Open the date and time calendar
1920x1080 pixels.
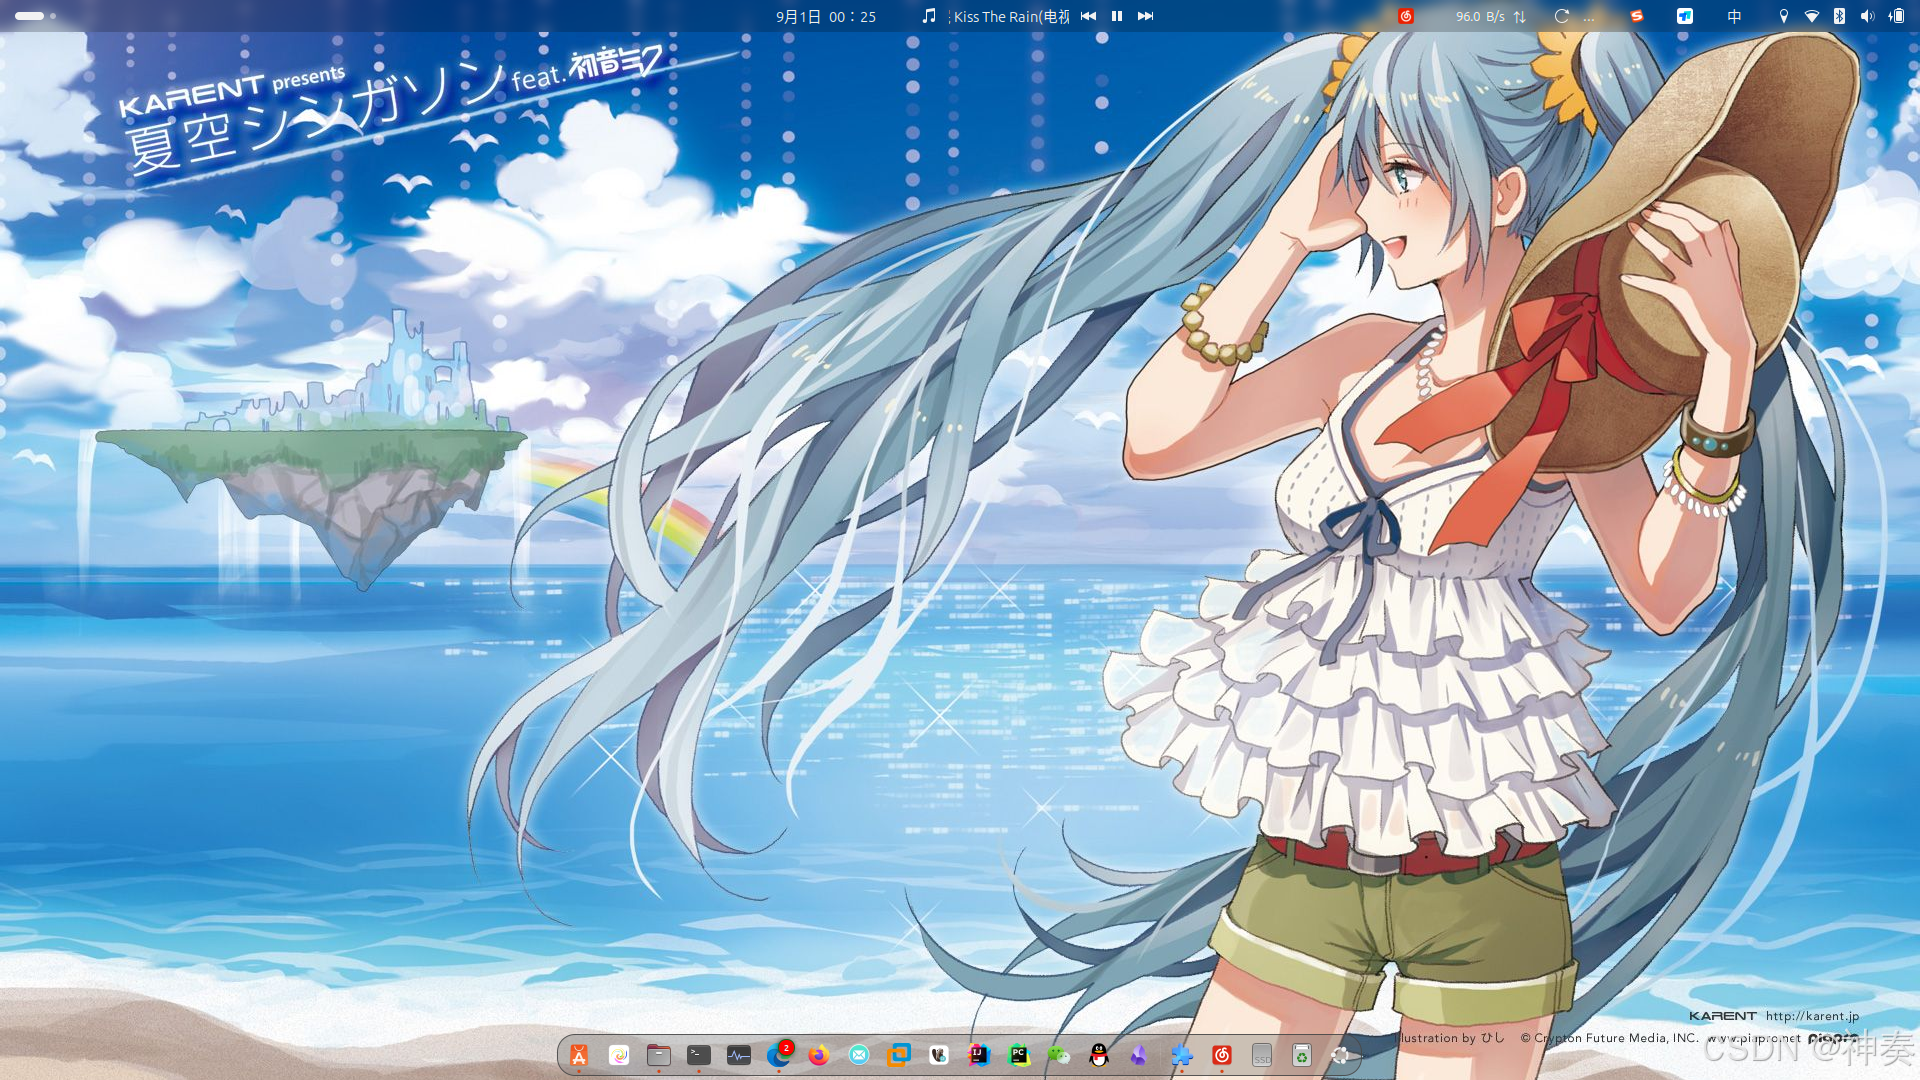pyautogui.click(x=826, y=16)
